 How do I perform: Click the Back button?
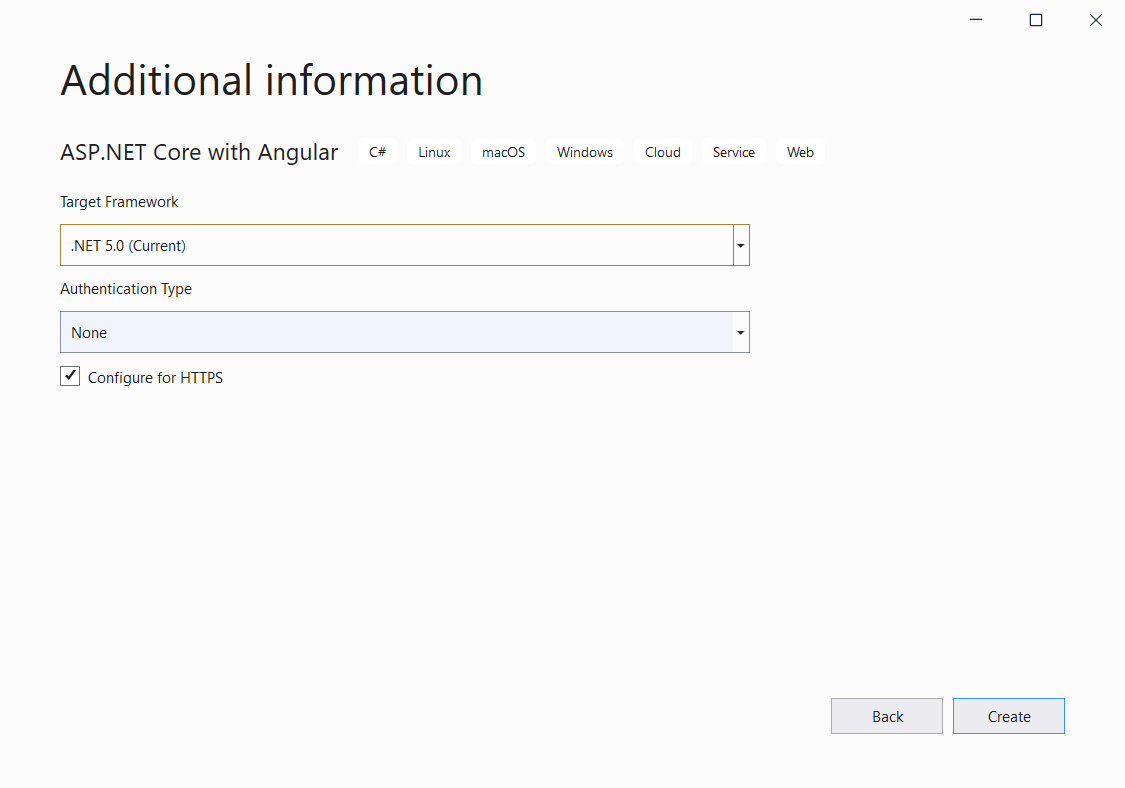click(x=886, y=716)
